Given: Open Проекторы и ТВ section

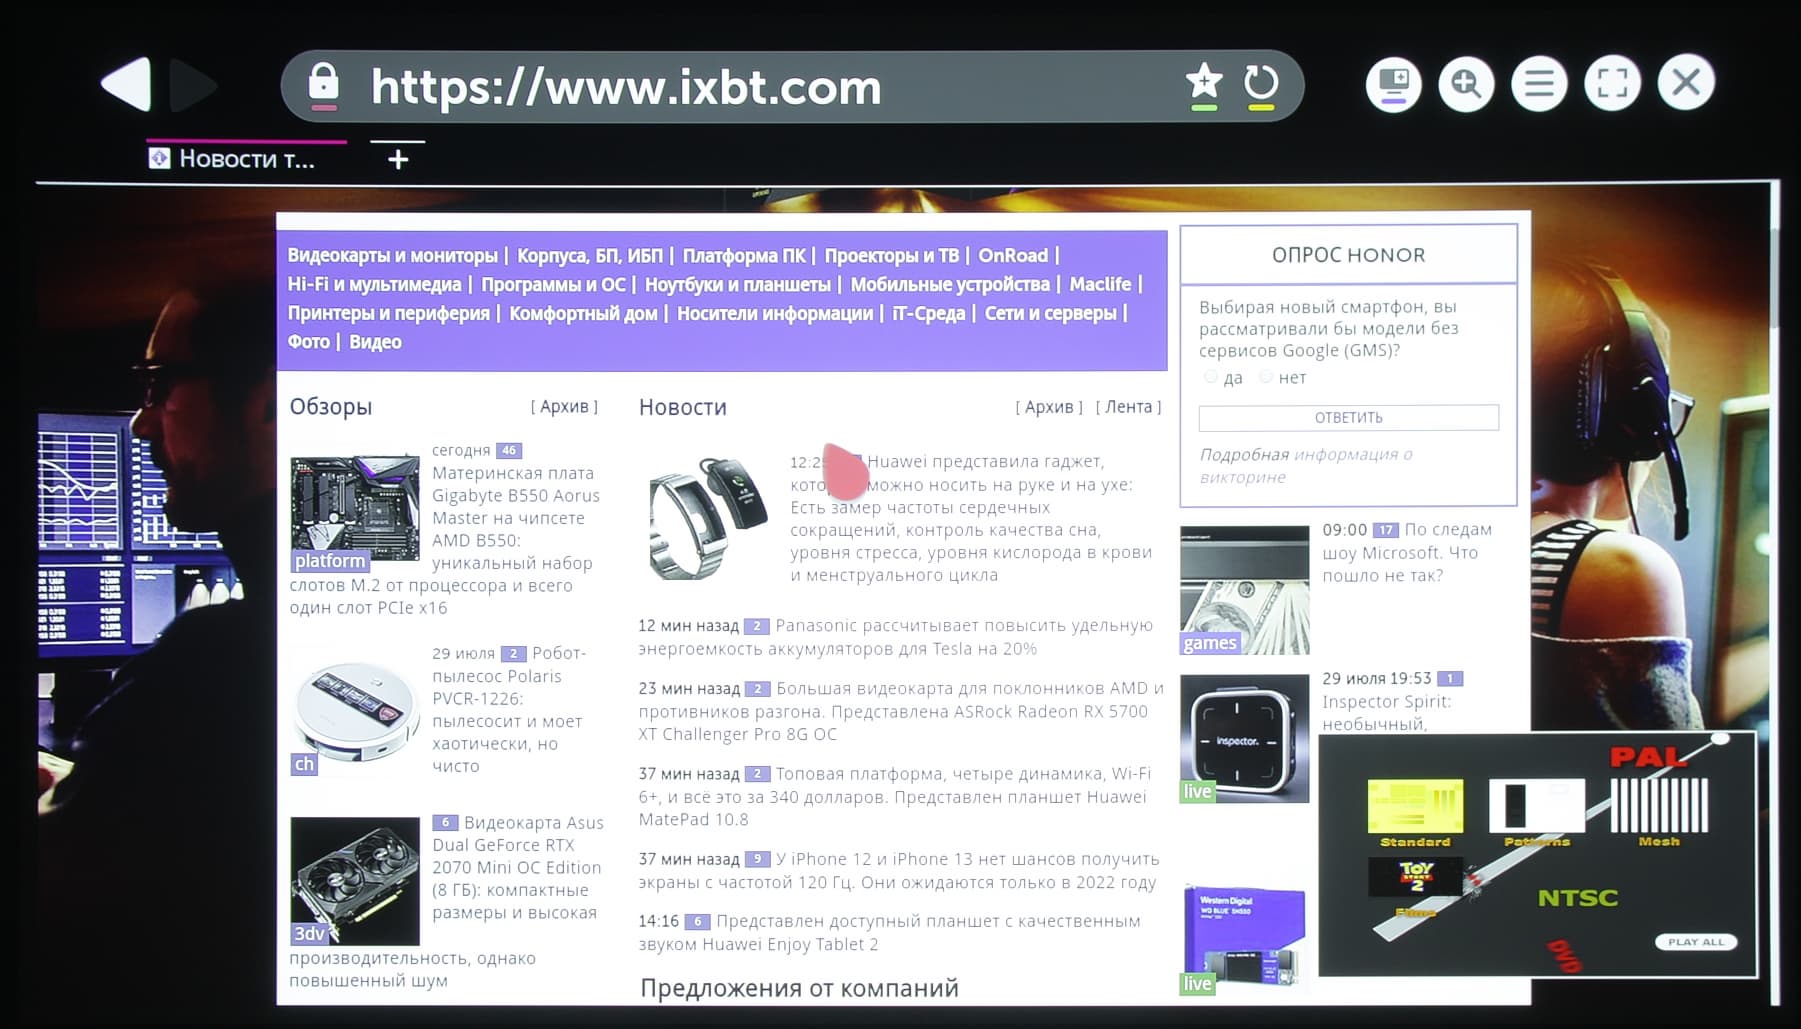Looking at the screenshot, I should pyautogui.click(x=891, y=256).
